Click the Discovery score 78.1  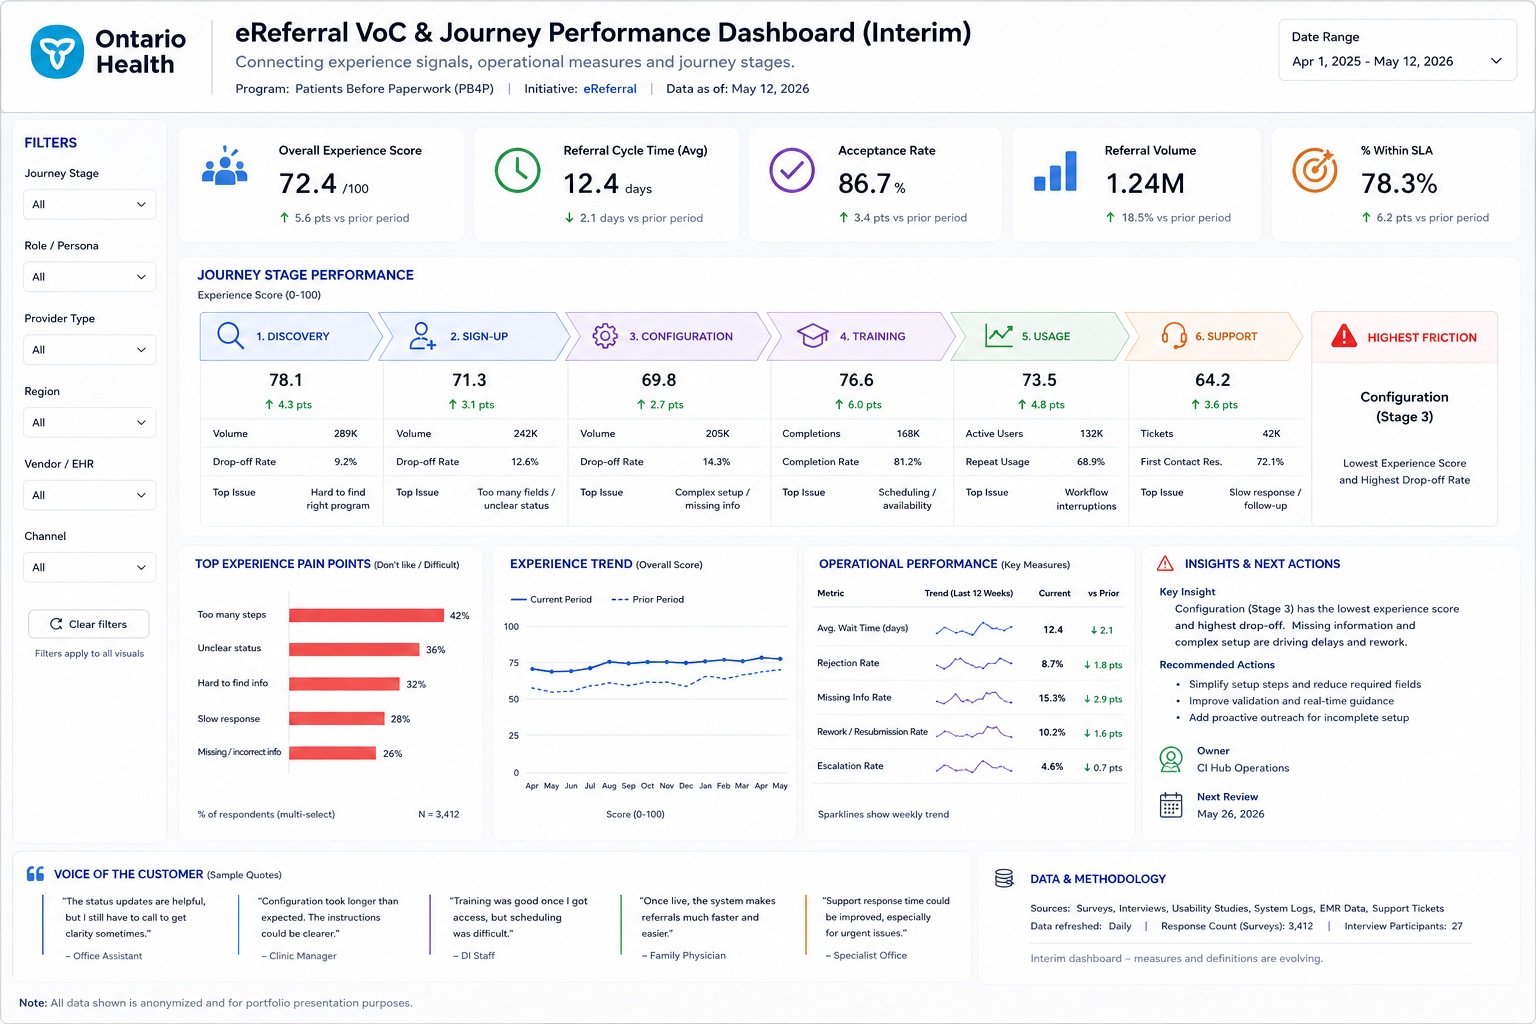click(286, 380)
